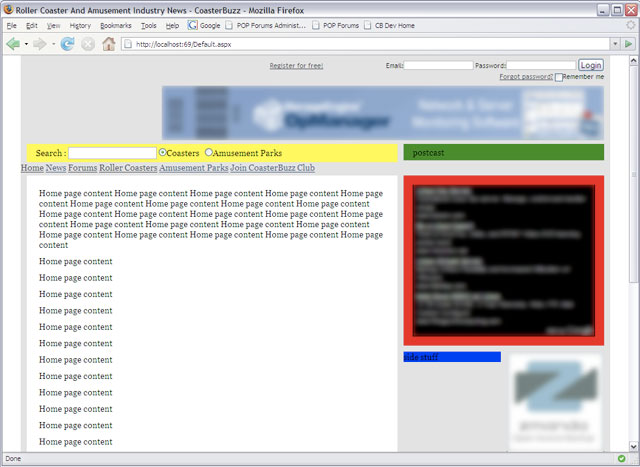This screenshot has height=467, width=640.
Task: Open the Bookmarks menu
Action: [x=116, y=25]
